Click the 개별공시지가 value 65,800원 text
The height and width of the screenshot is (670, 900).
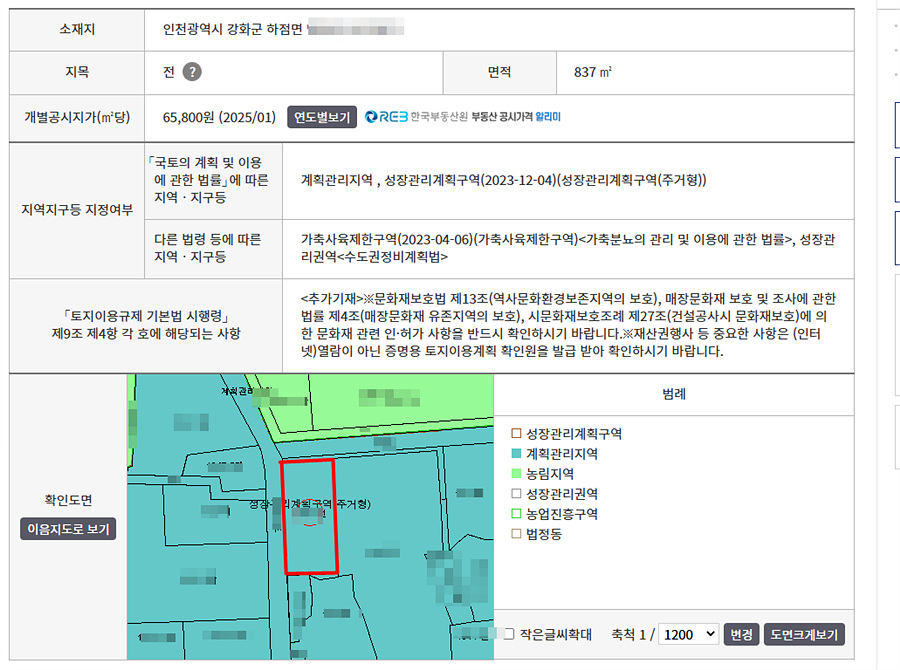point(218,117)
